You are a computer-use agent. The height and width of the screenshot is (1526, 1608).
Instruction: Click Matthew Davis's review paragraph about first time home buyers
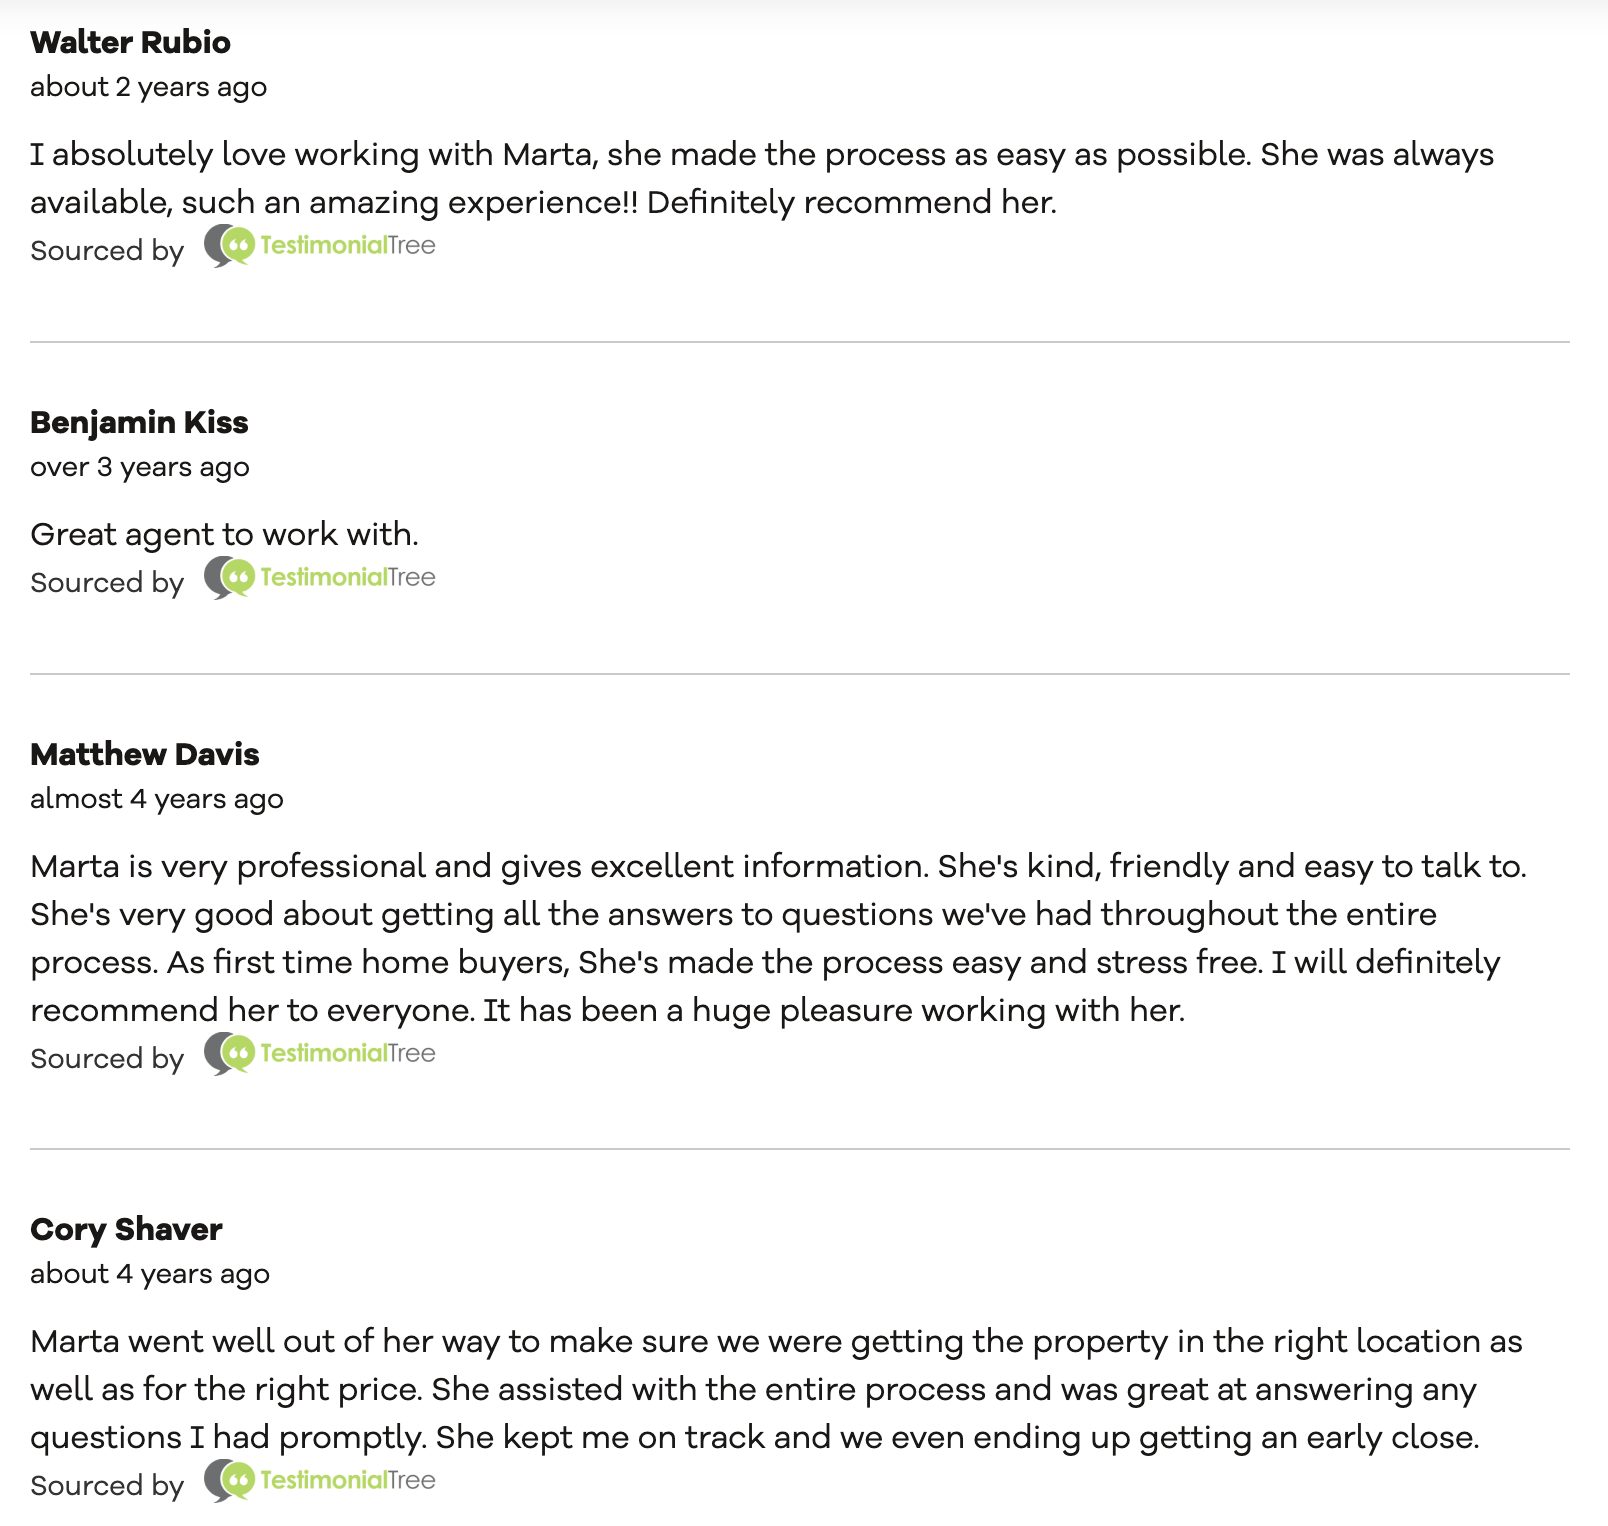[x=779, y=938]
